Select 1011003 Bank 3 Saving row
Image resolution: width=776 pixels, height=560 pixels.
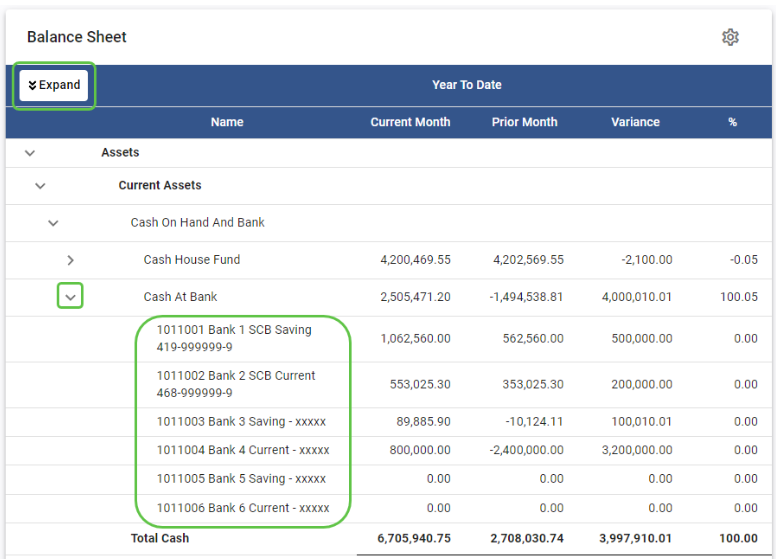click(241, 422)
